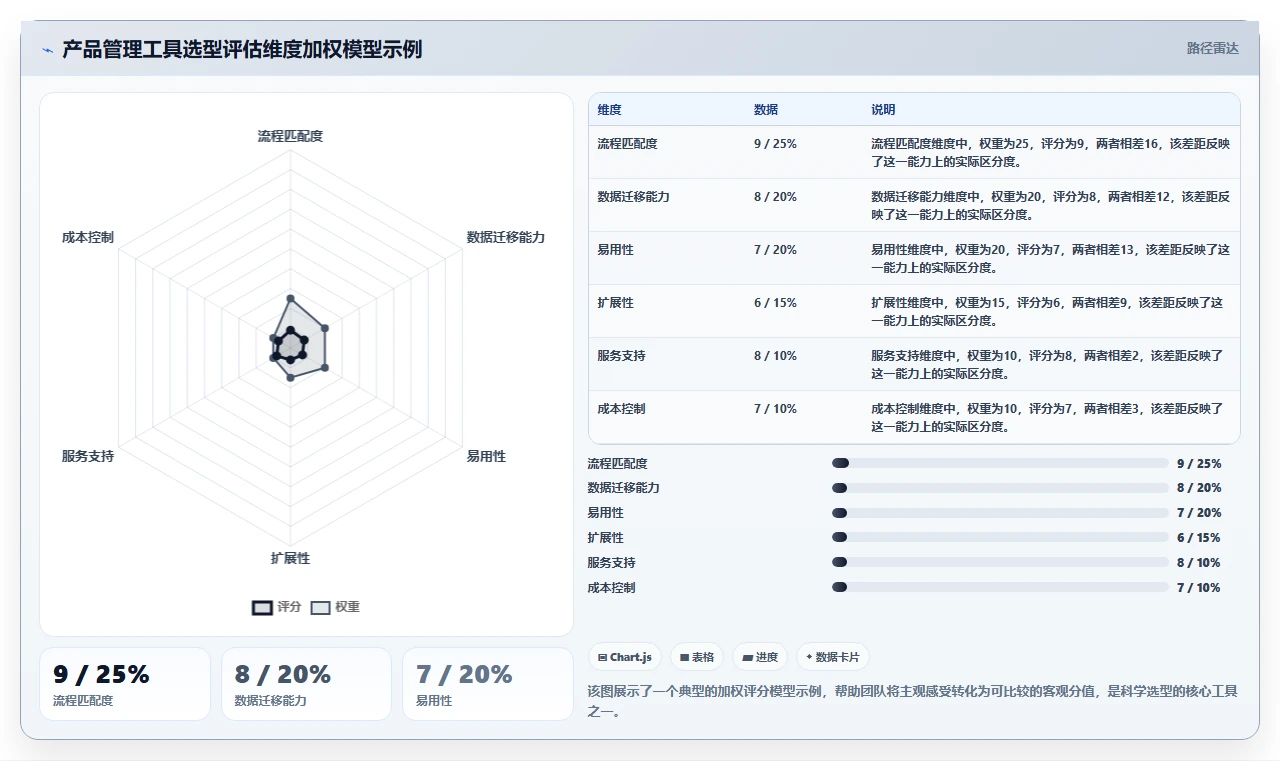Click the 扩展性 radar axis label
Screen dimensions: 1280x761
(290, 558)
